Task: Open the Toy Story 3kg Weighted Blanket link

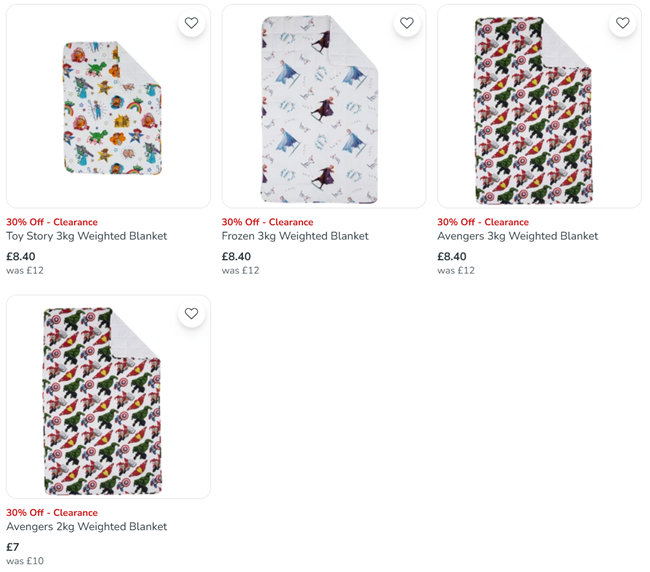Action: (87, 237)
